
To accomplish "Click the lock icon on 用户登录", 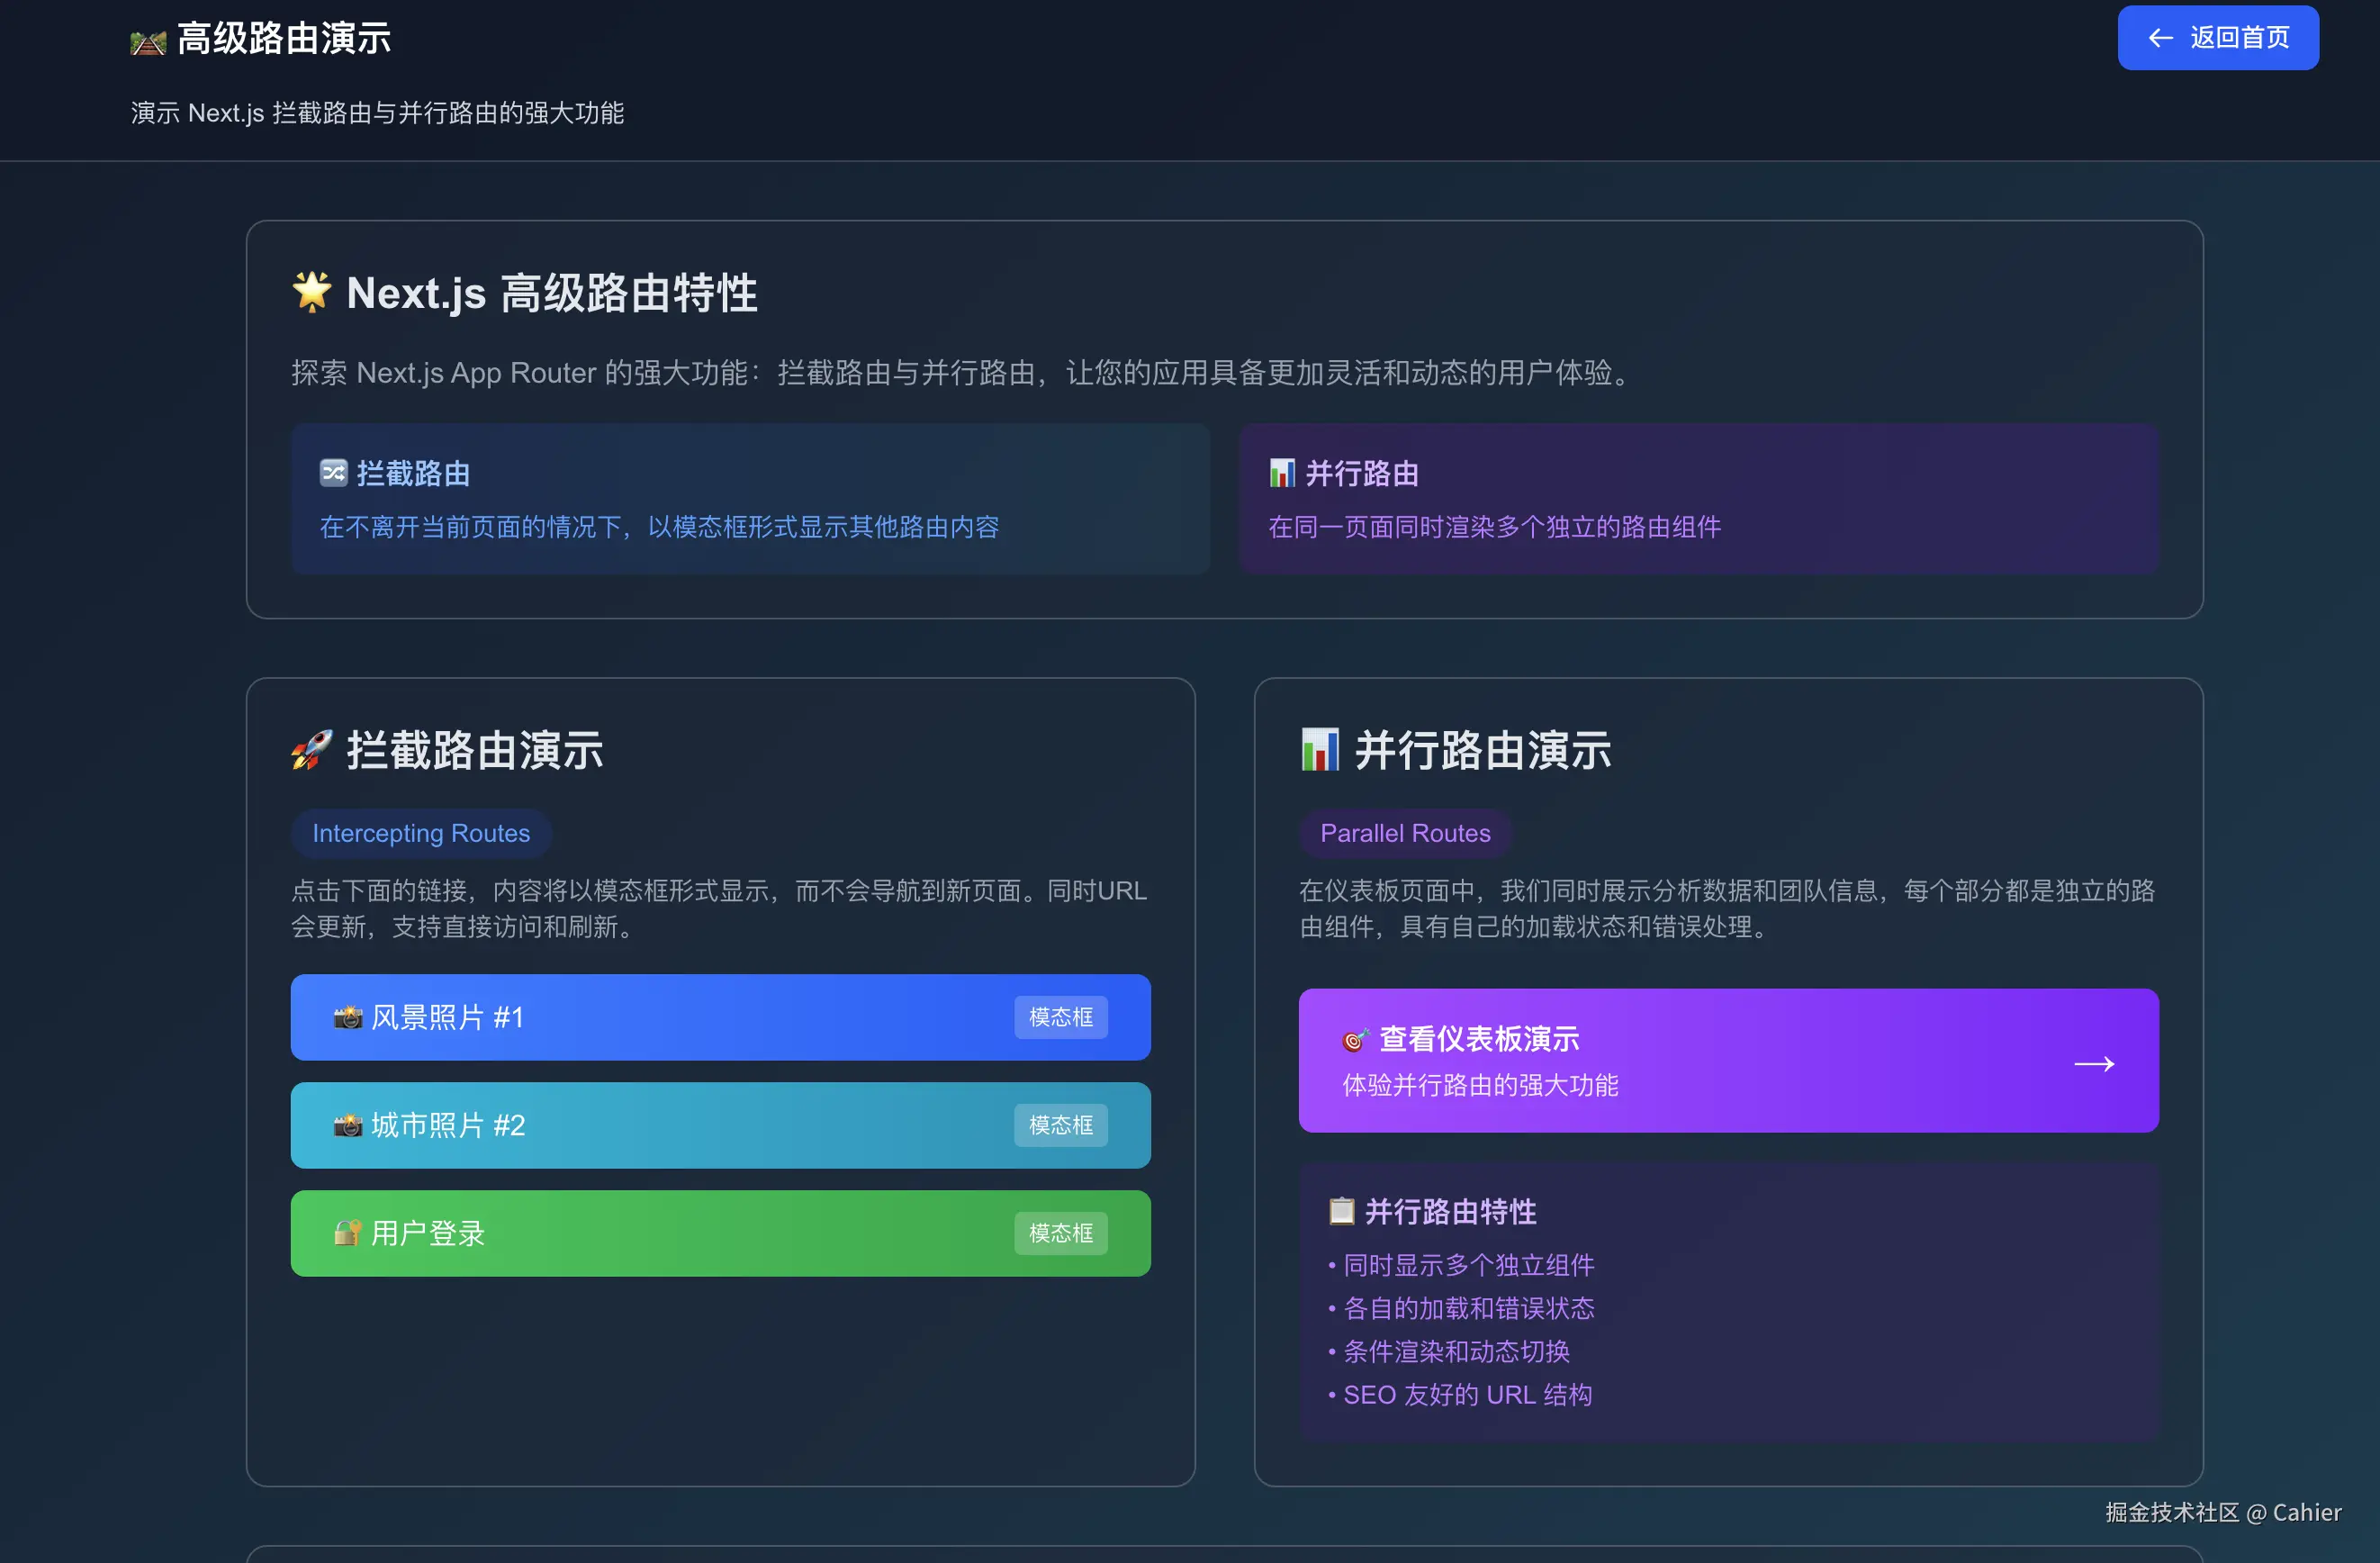I will (x=347, y=1233).
